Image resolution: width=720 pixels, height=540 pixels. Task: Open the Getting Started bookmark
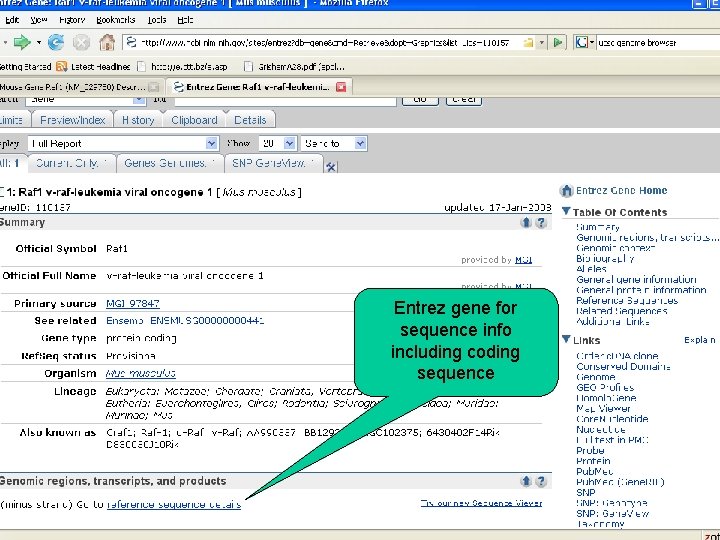(26, 67)
